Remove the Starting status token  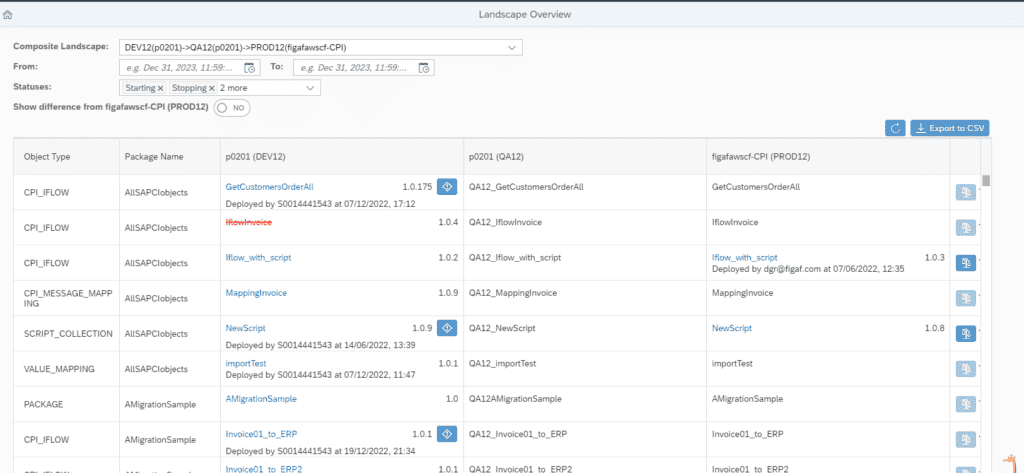point(160,88)
